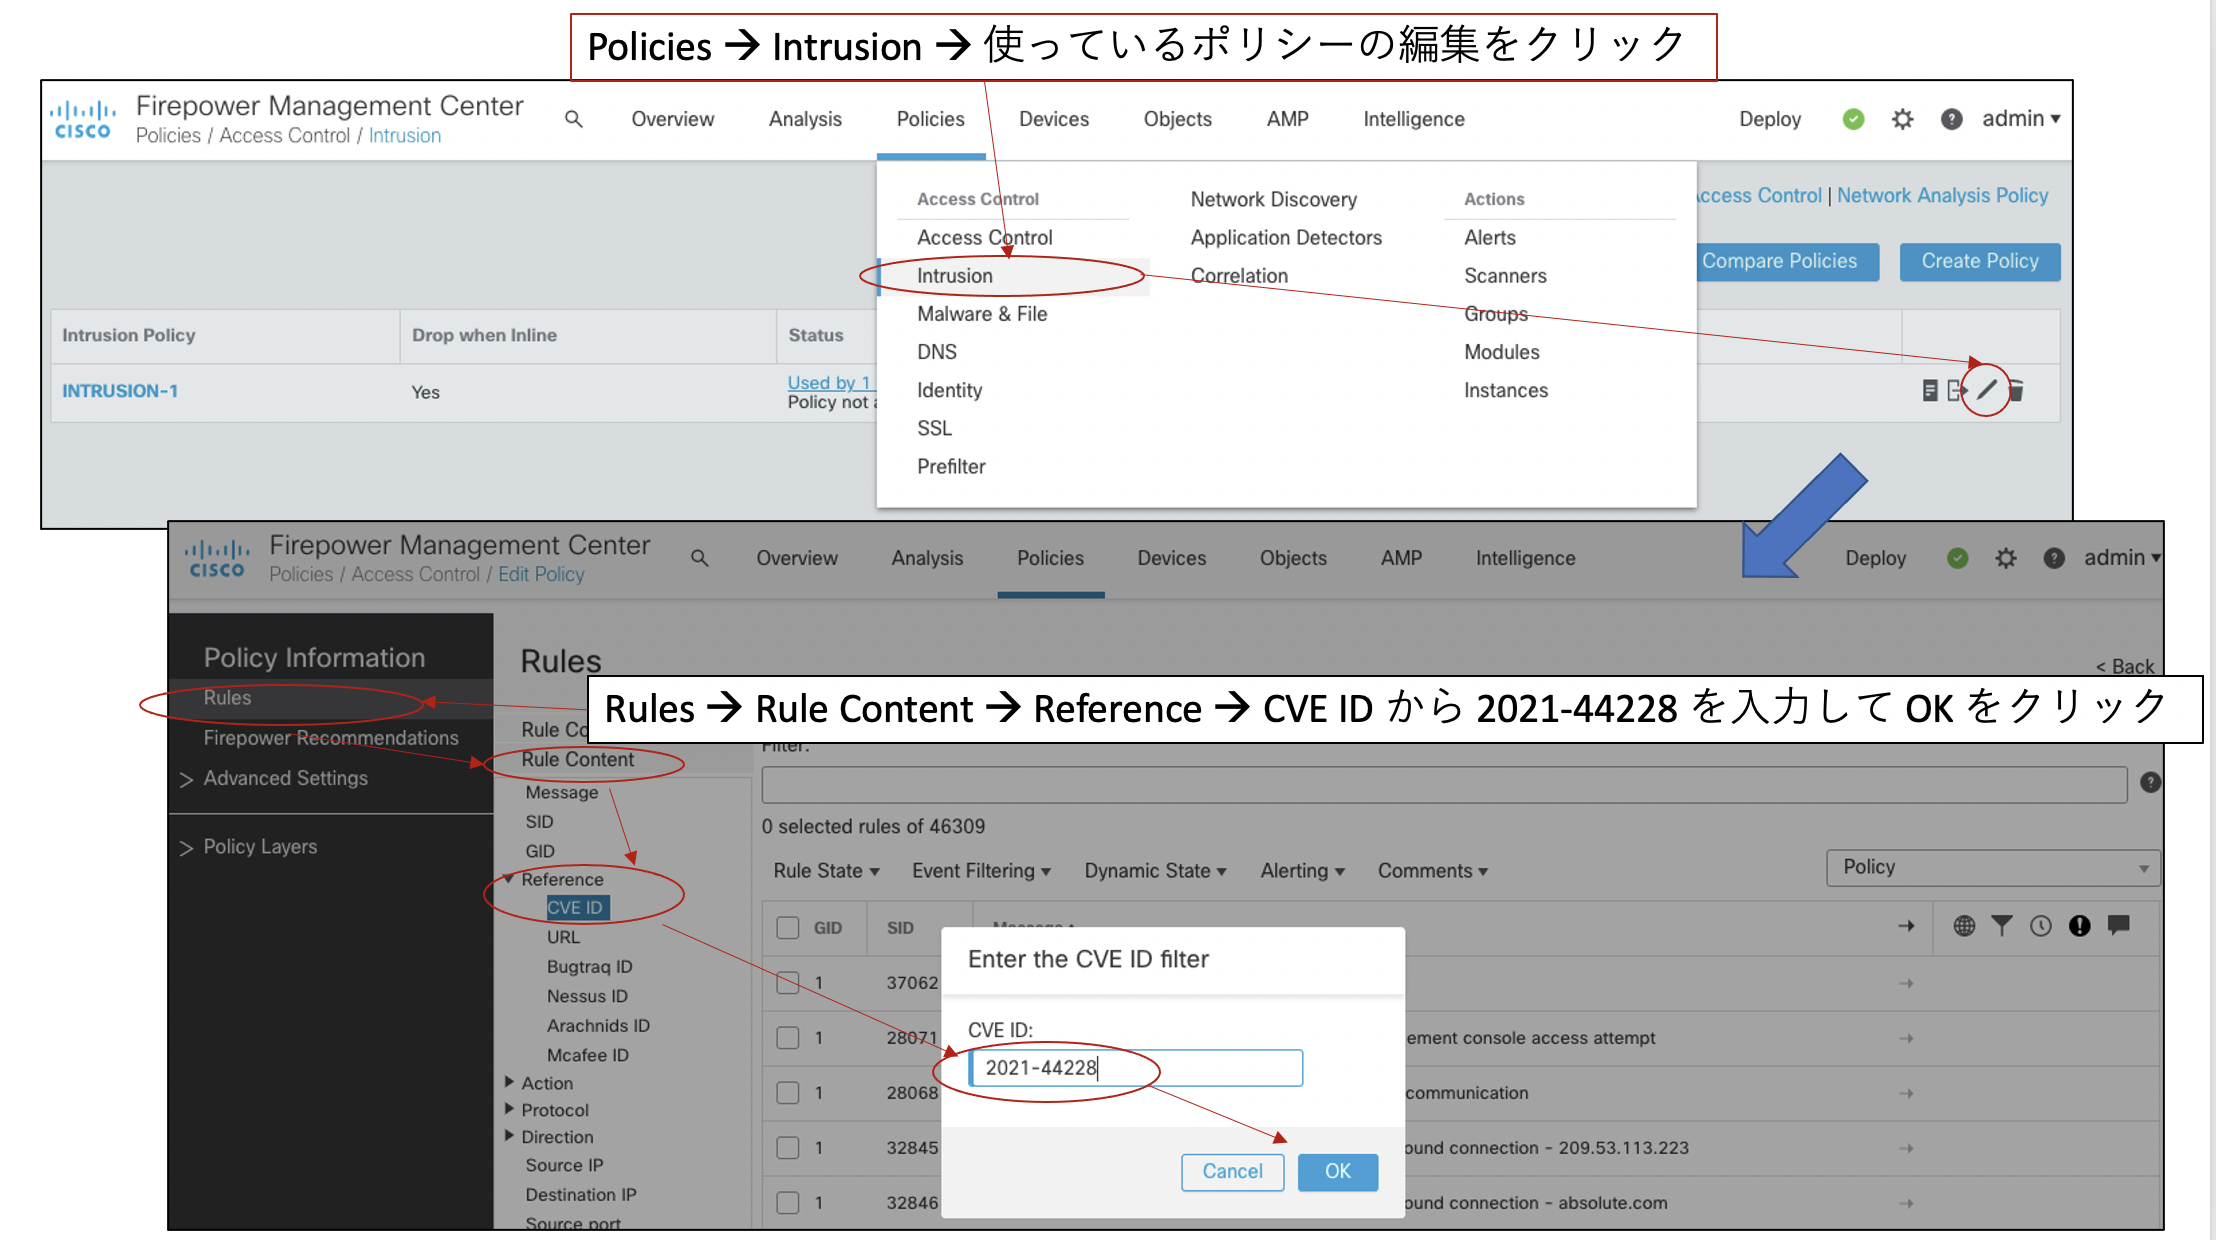The height and width of the screenshot is (1240, 2216).
Task: Check the box for SID 32845 rule
Action: pos(788,1148)
